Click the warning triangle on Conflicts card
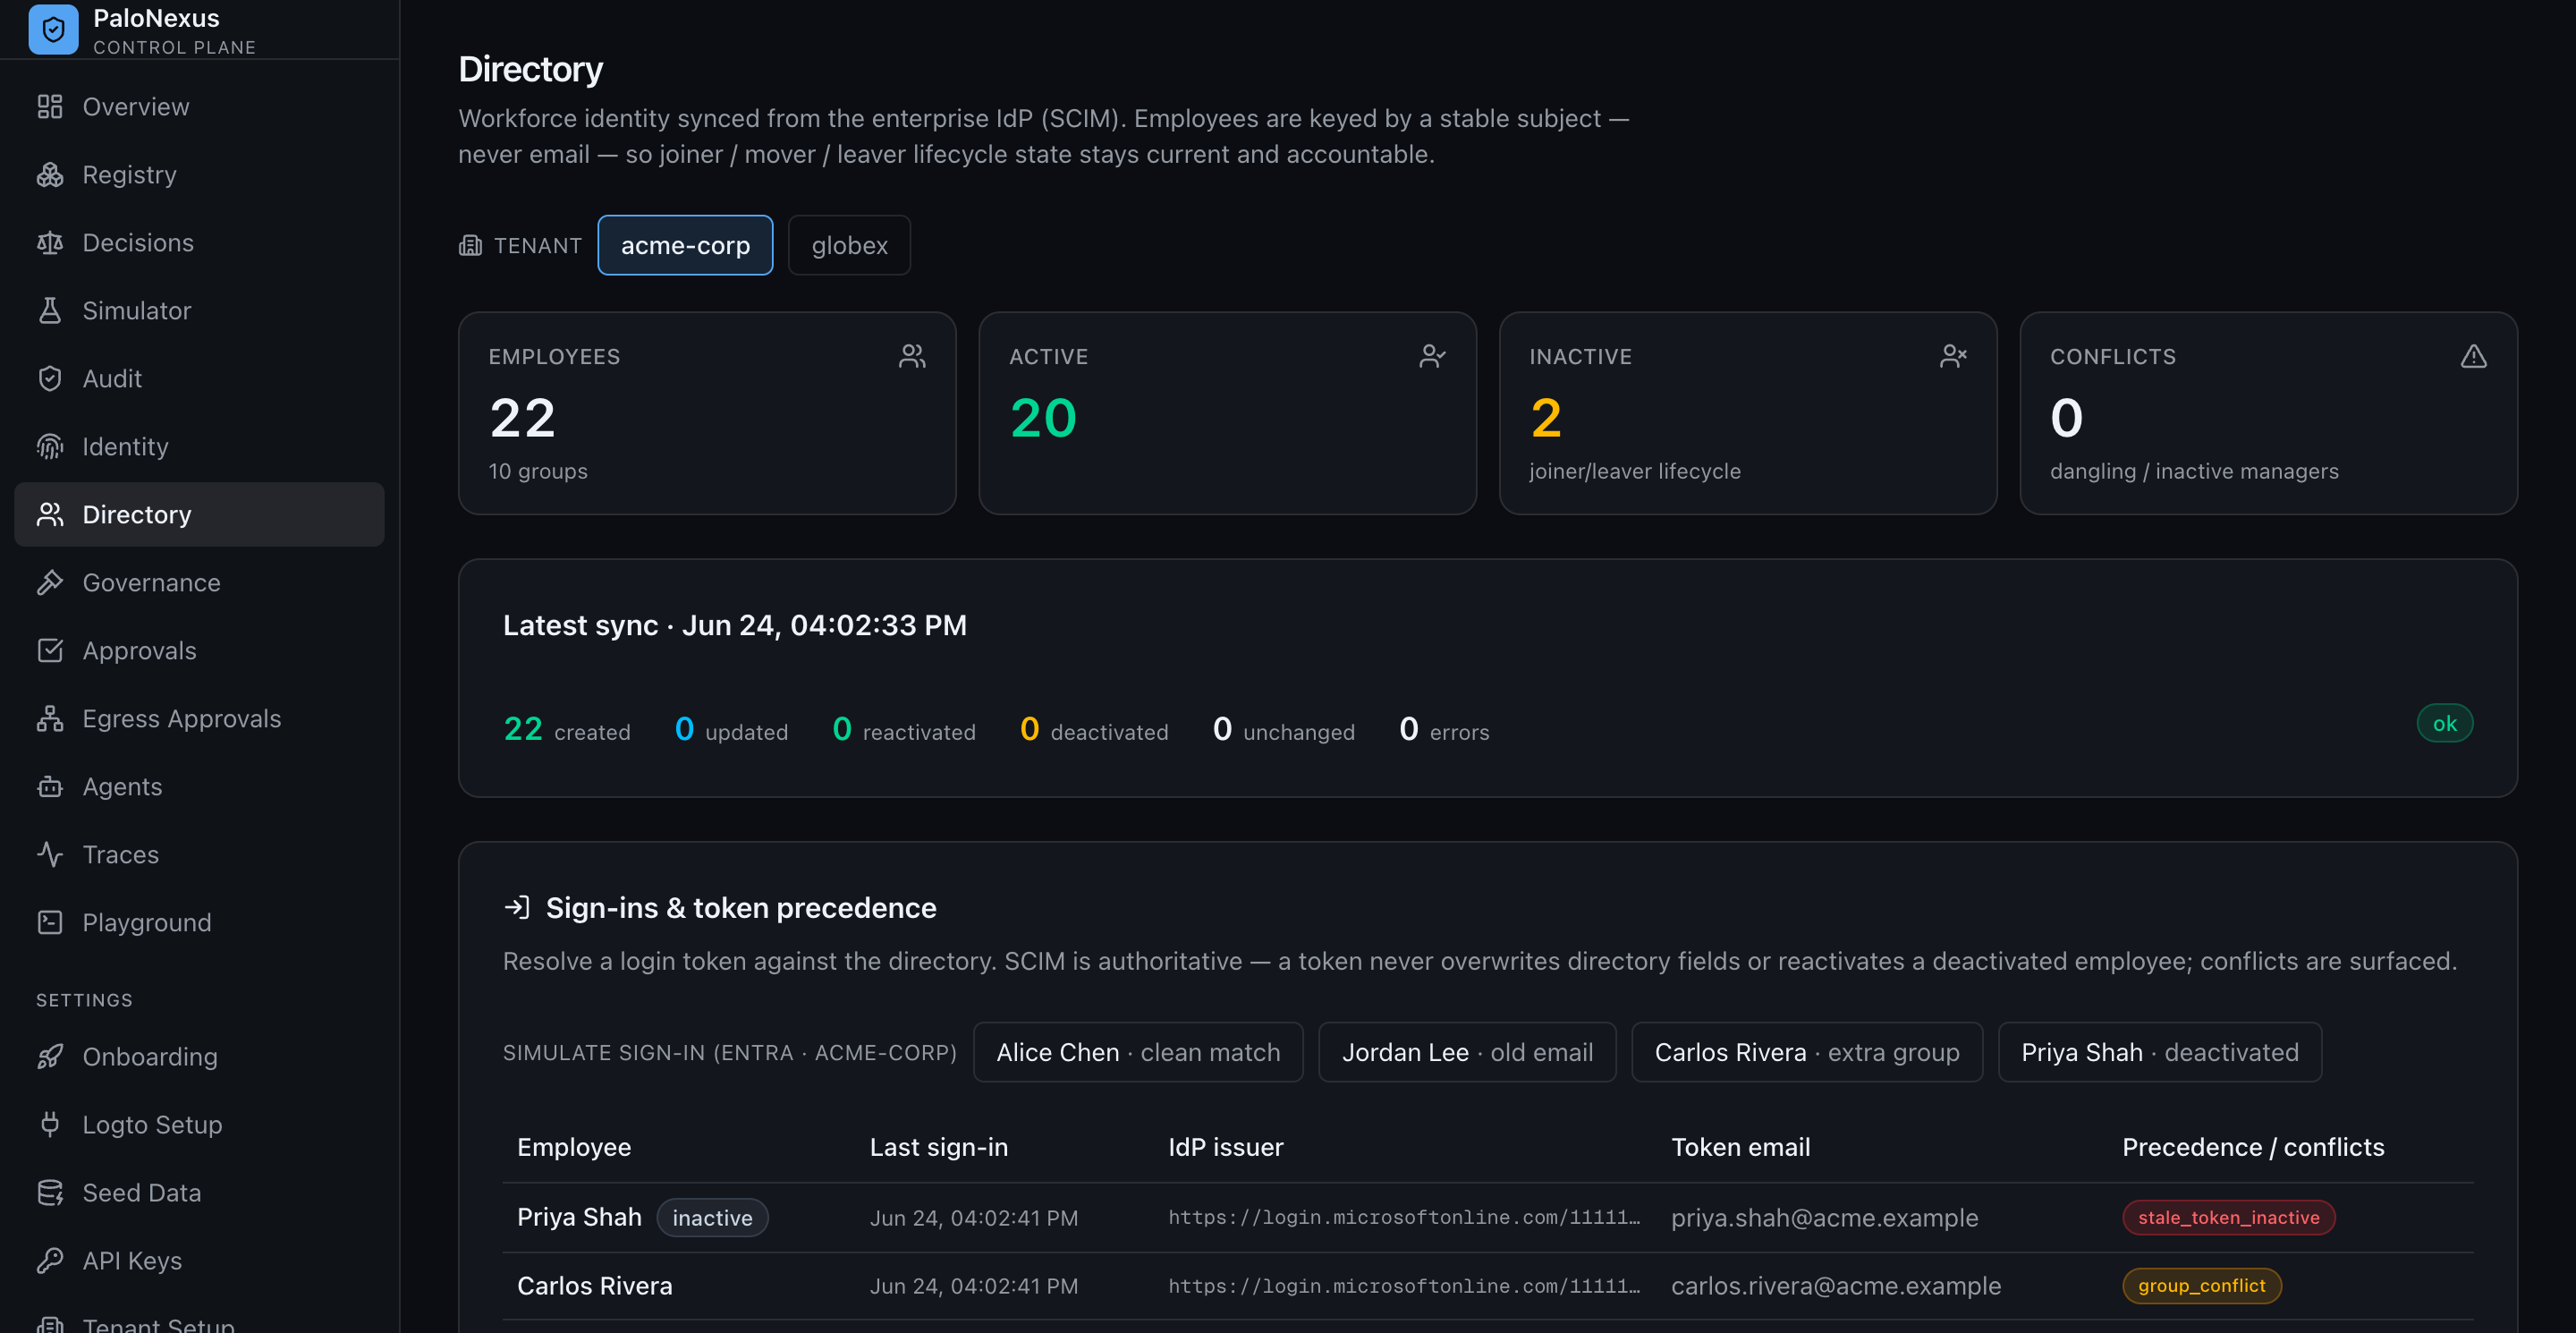Screen dimensions: 2576x1333 tap(2474, 357)
